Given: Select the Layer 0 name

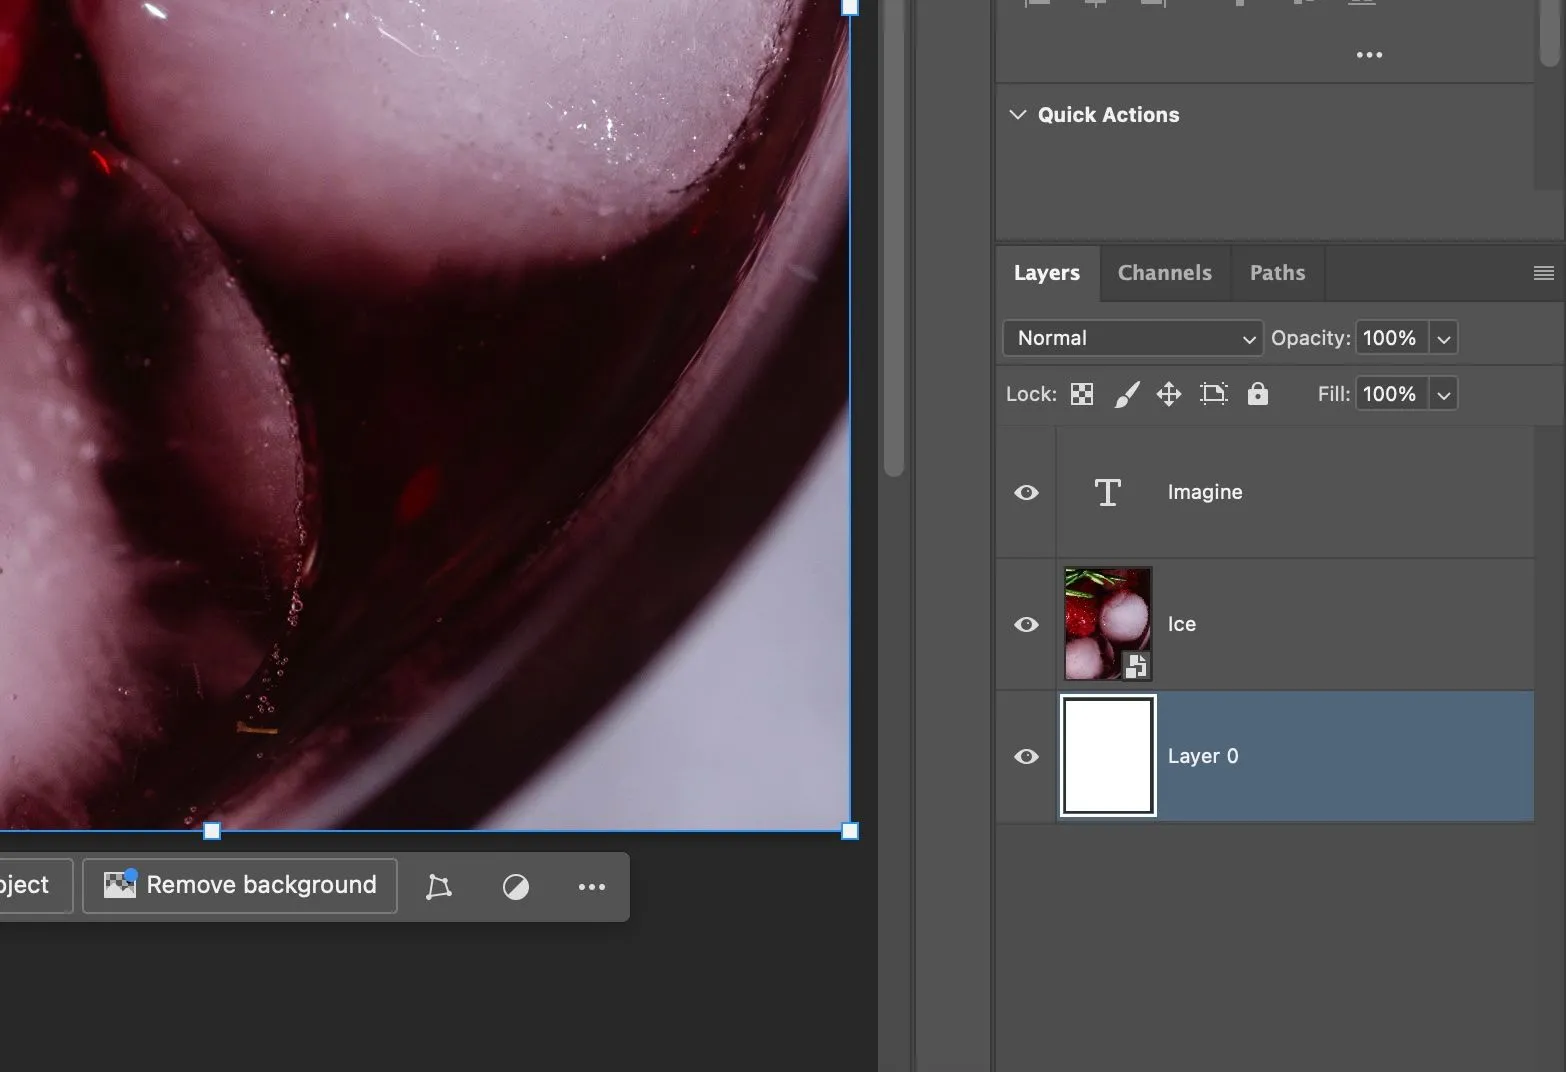Looking at the screenshot, I should click(1203, 756).
